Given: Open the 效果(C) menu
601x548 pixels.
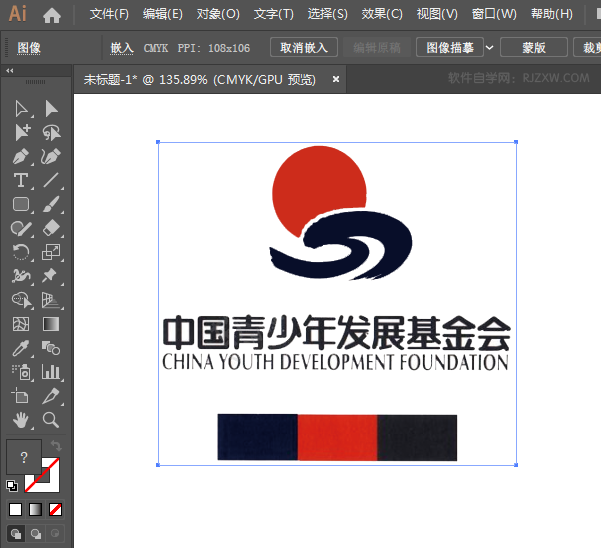Looking at the screenshot, I should click(382, 14).
